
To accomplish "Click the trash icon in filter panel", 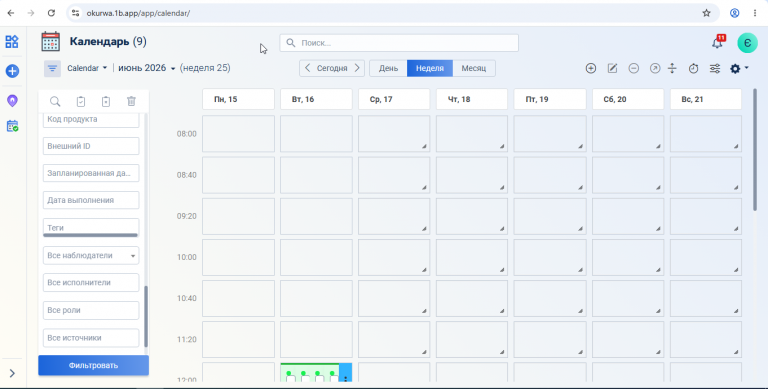I will click(x=131, y=101).
